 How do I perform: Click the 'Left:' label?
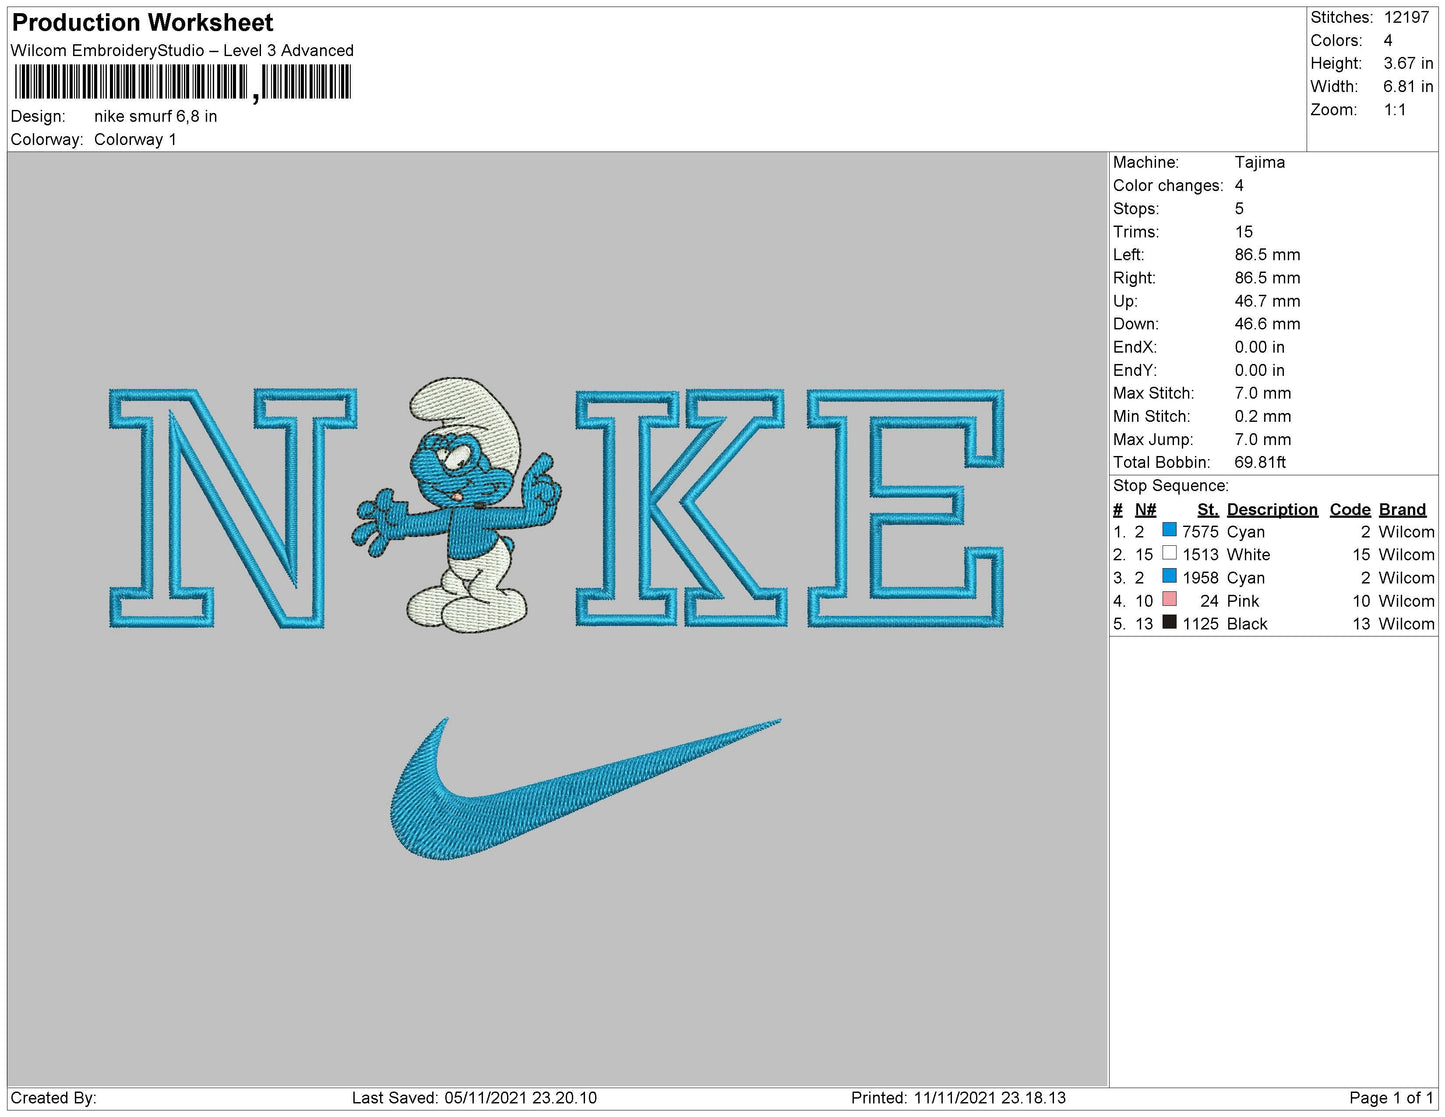pos(1128,254)
